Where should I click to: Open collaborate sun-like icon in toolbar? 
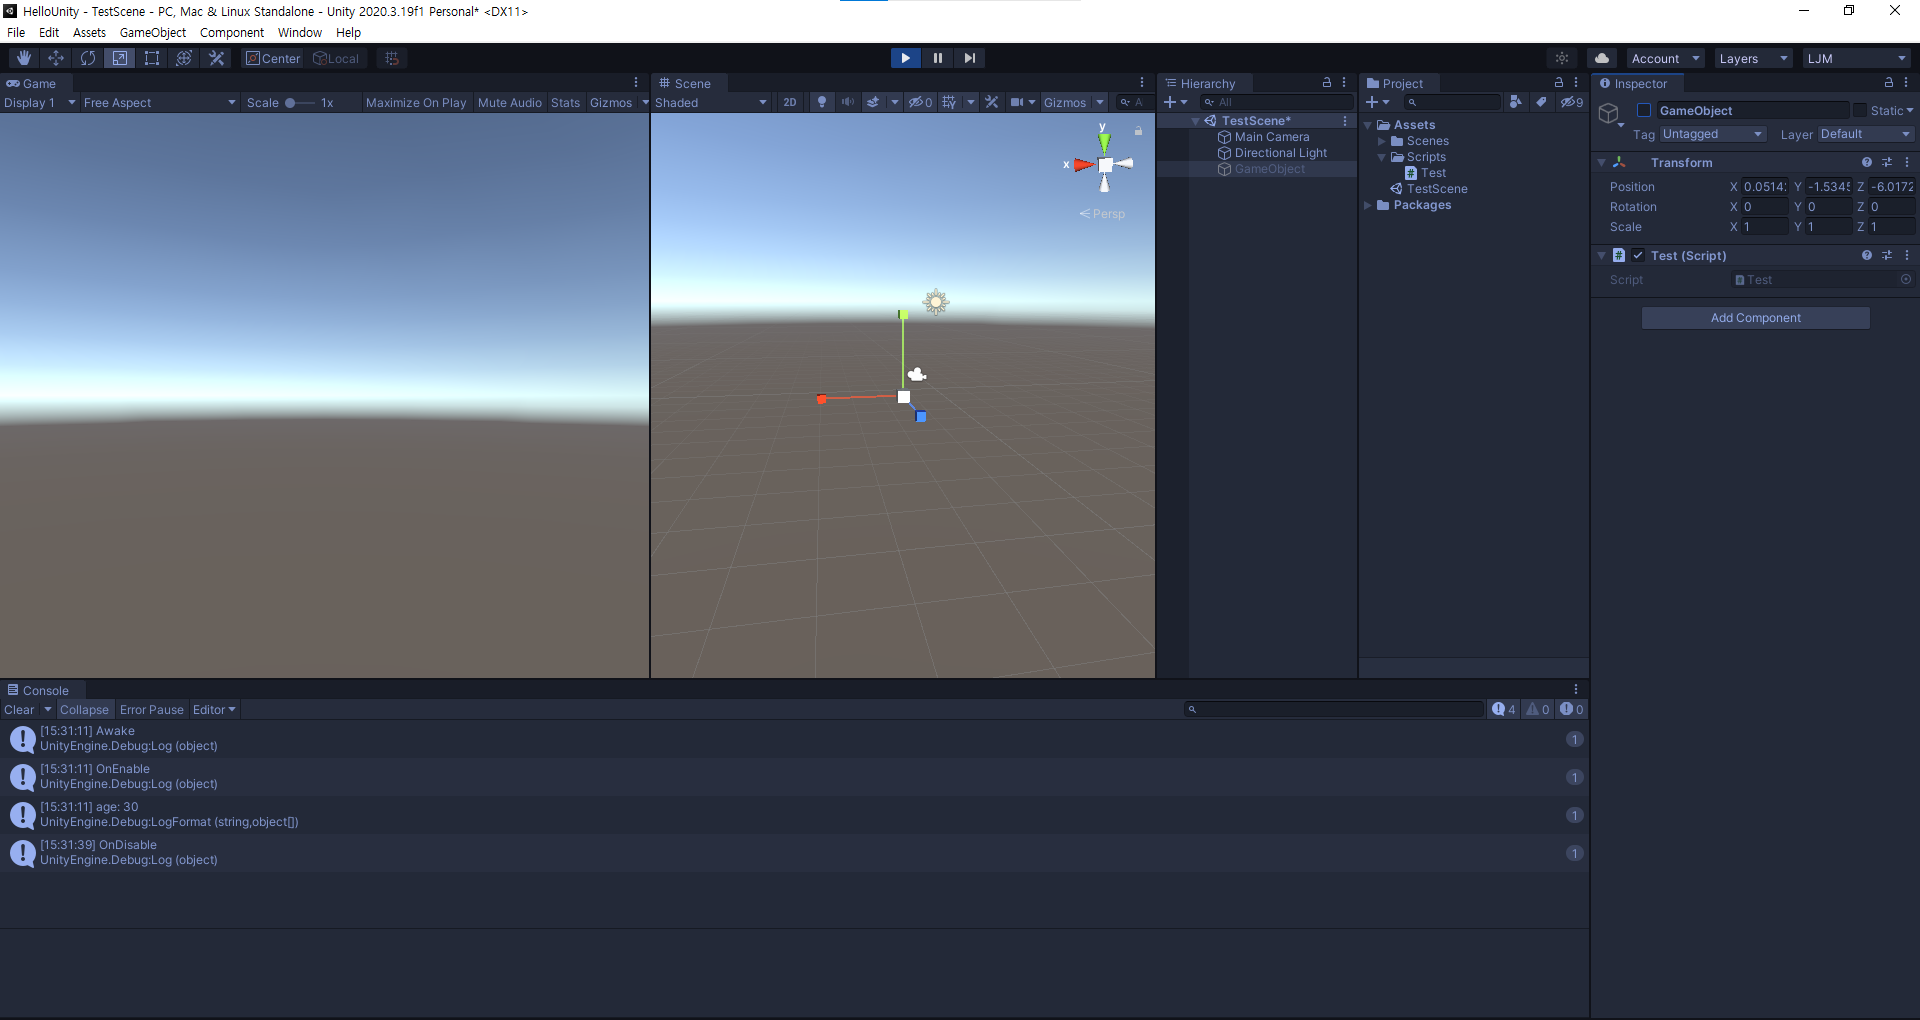click(x=1562, y=58)
